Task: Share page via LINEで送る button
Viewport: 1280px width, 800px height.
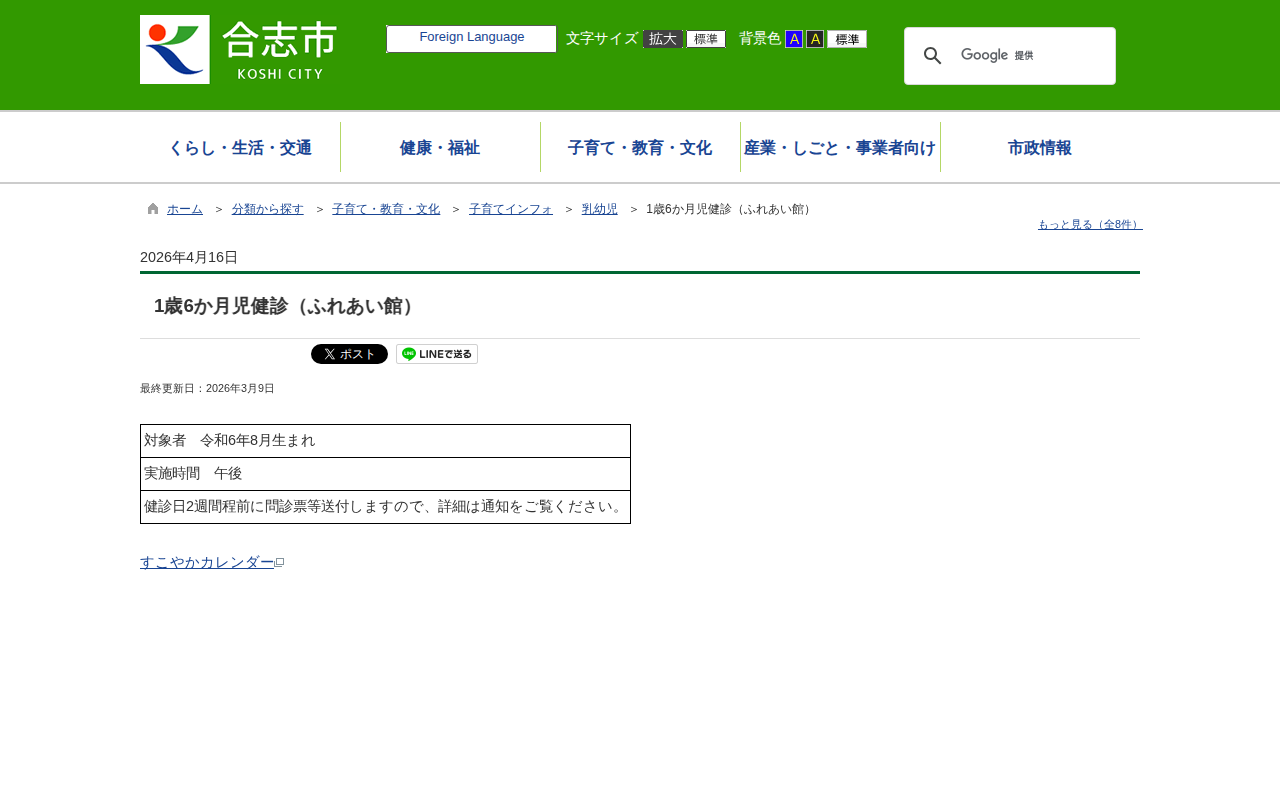Action: (437, 354)
